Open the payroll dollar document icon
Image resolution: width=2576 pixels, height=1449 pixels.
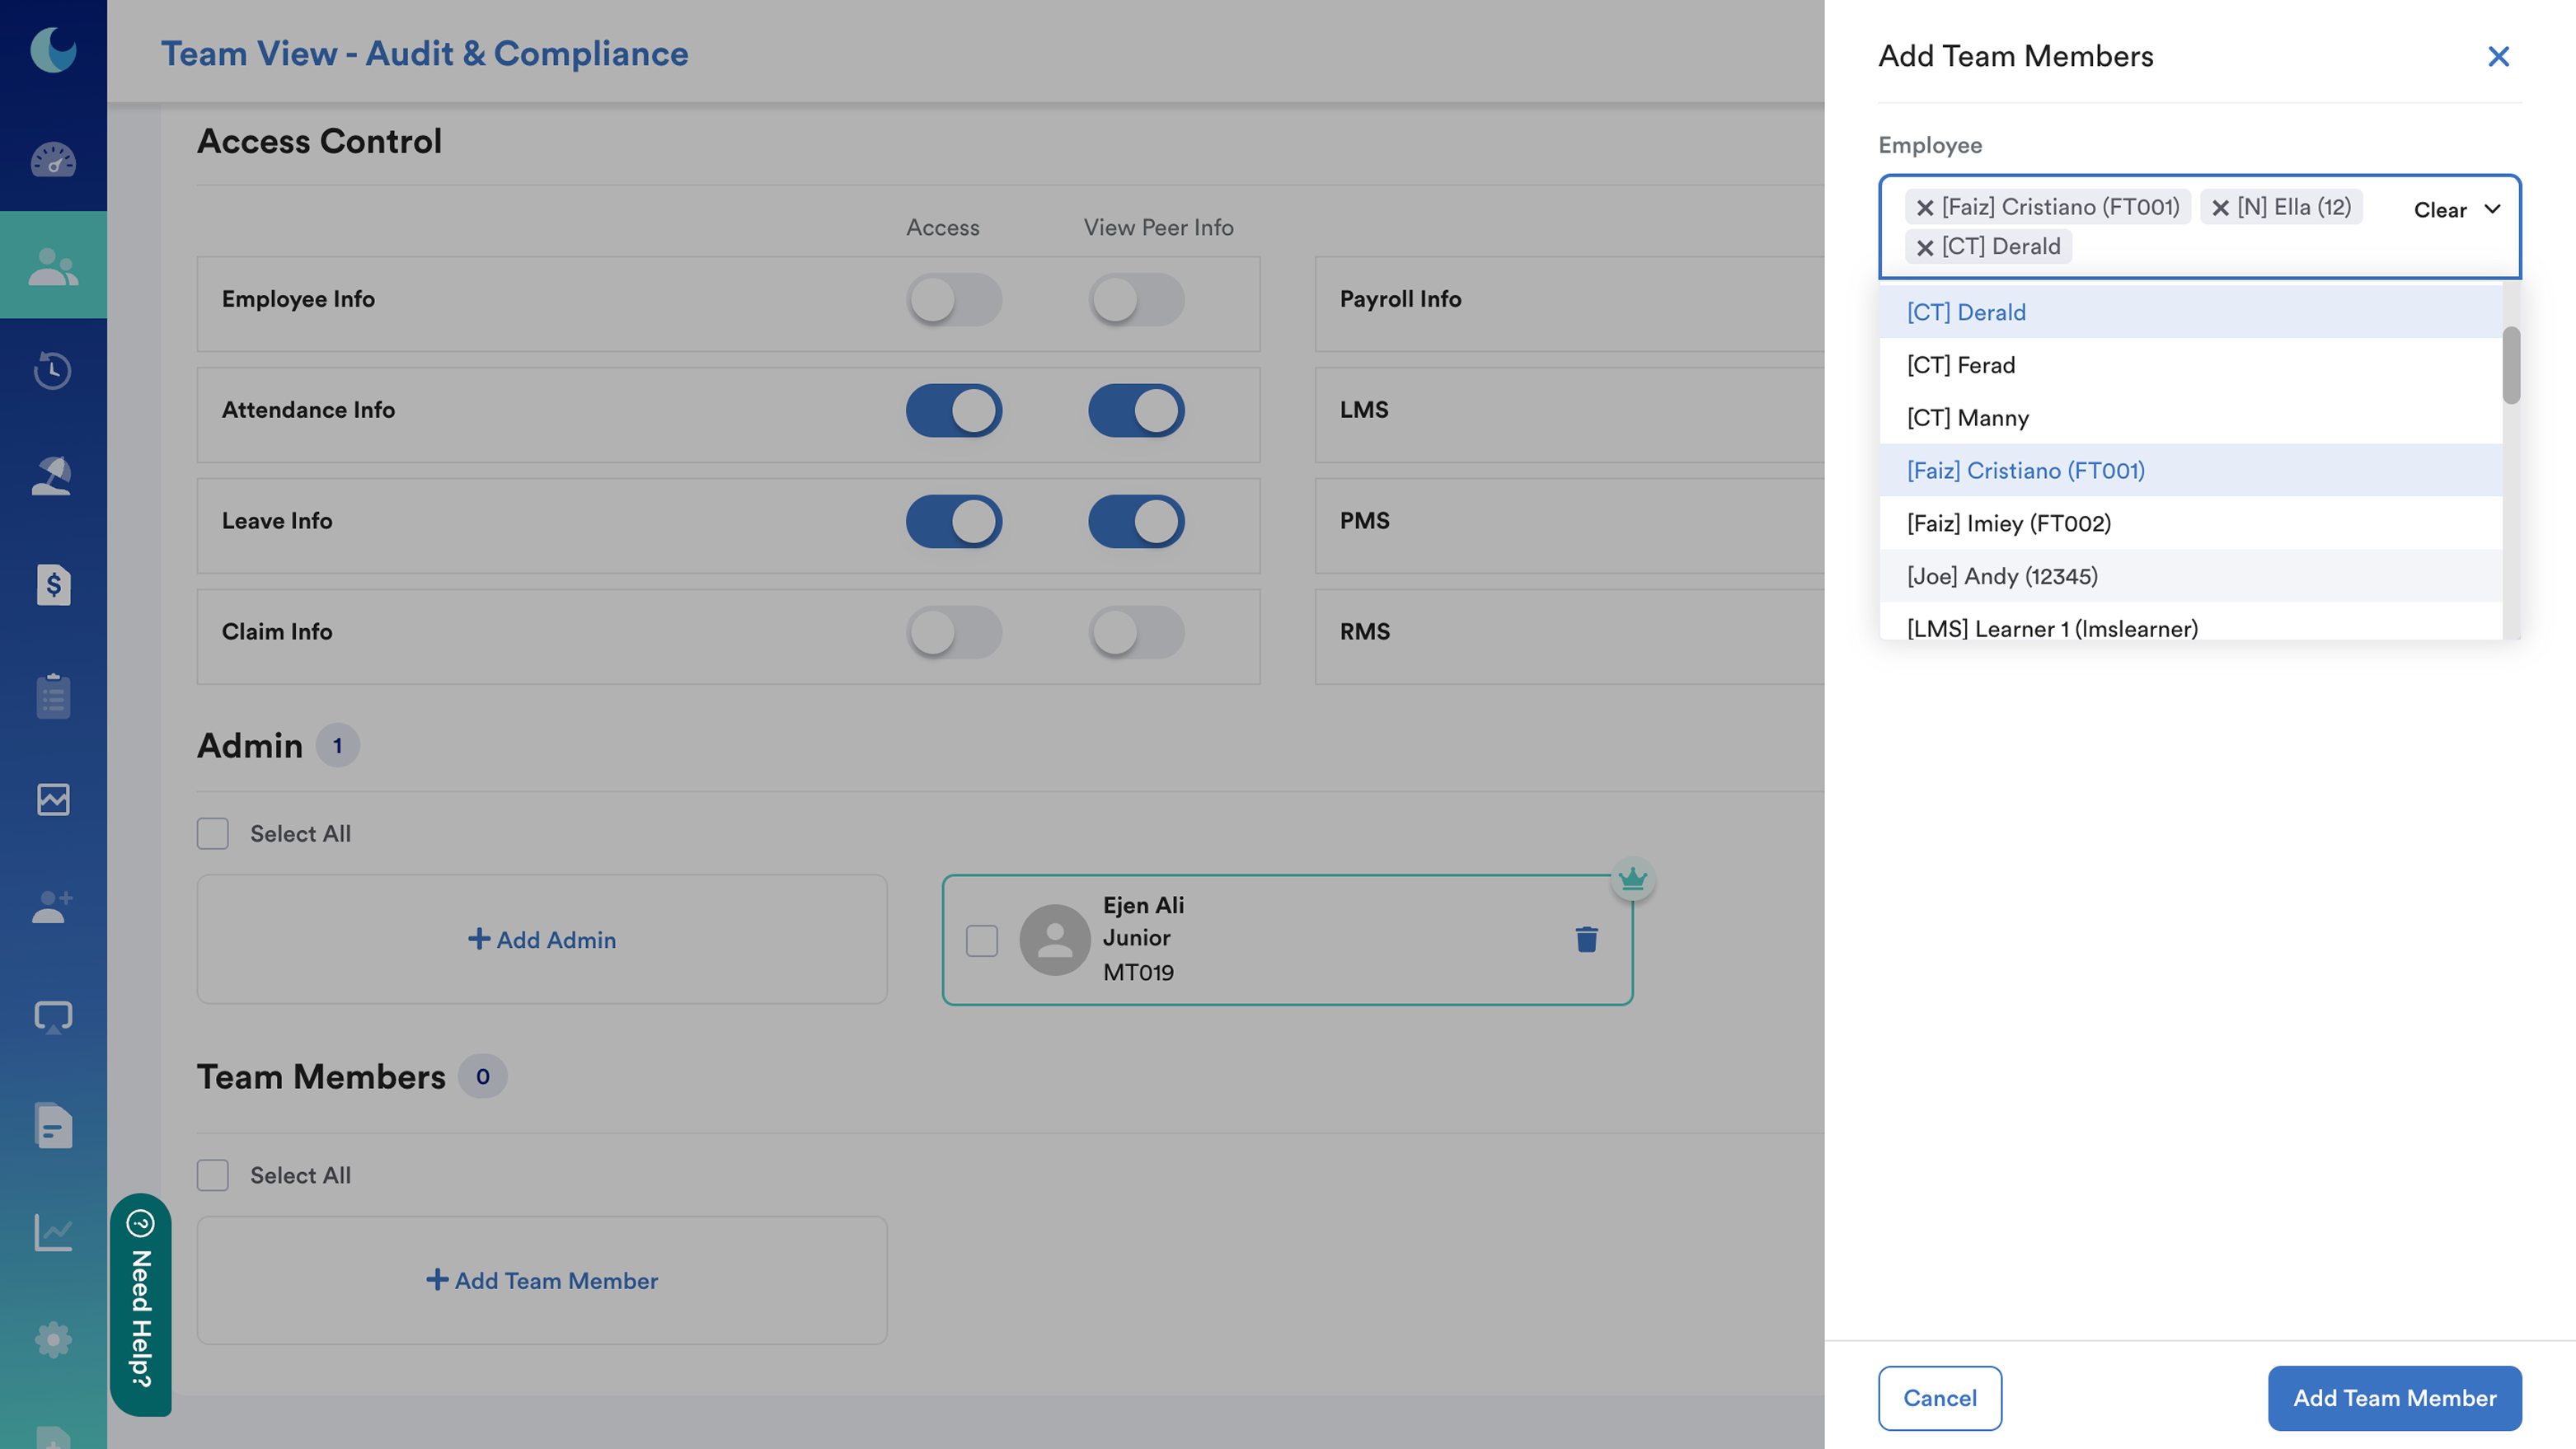pos(53,584)
